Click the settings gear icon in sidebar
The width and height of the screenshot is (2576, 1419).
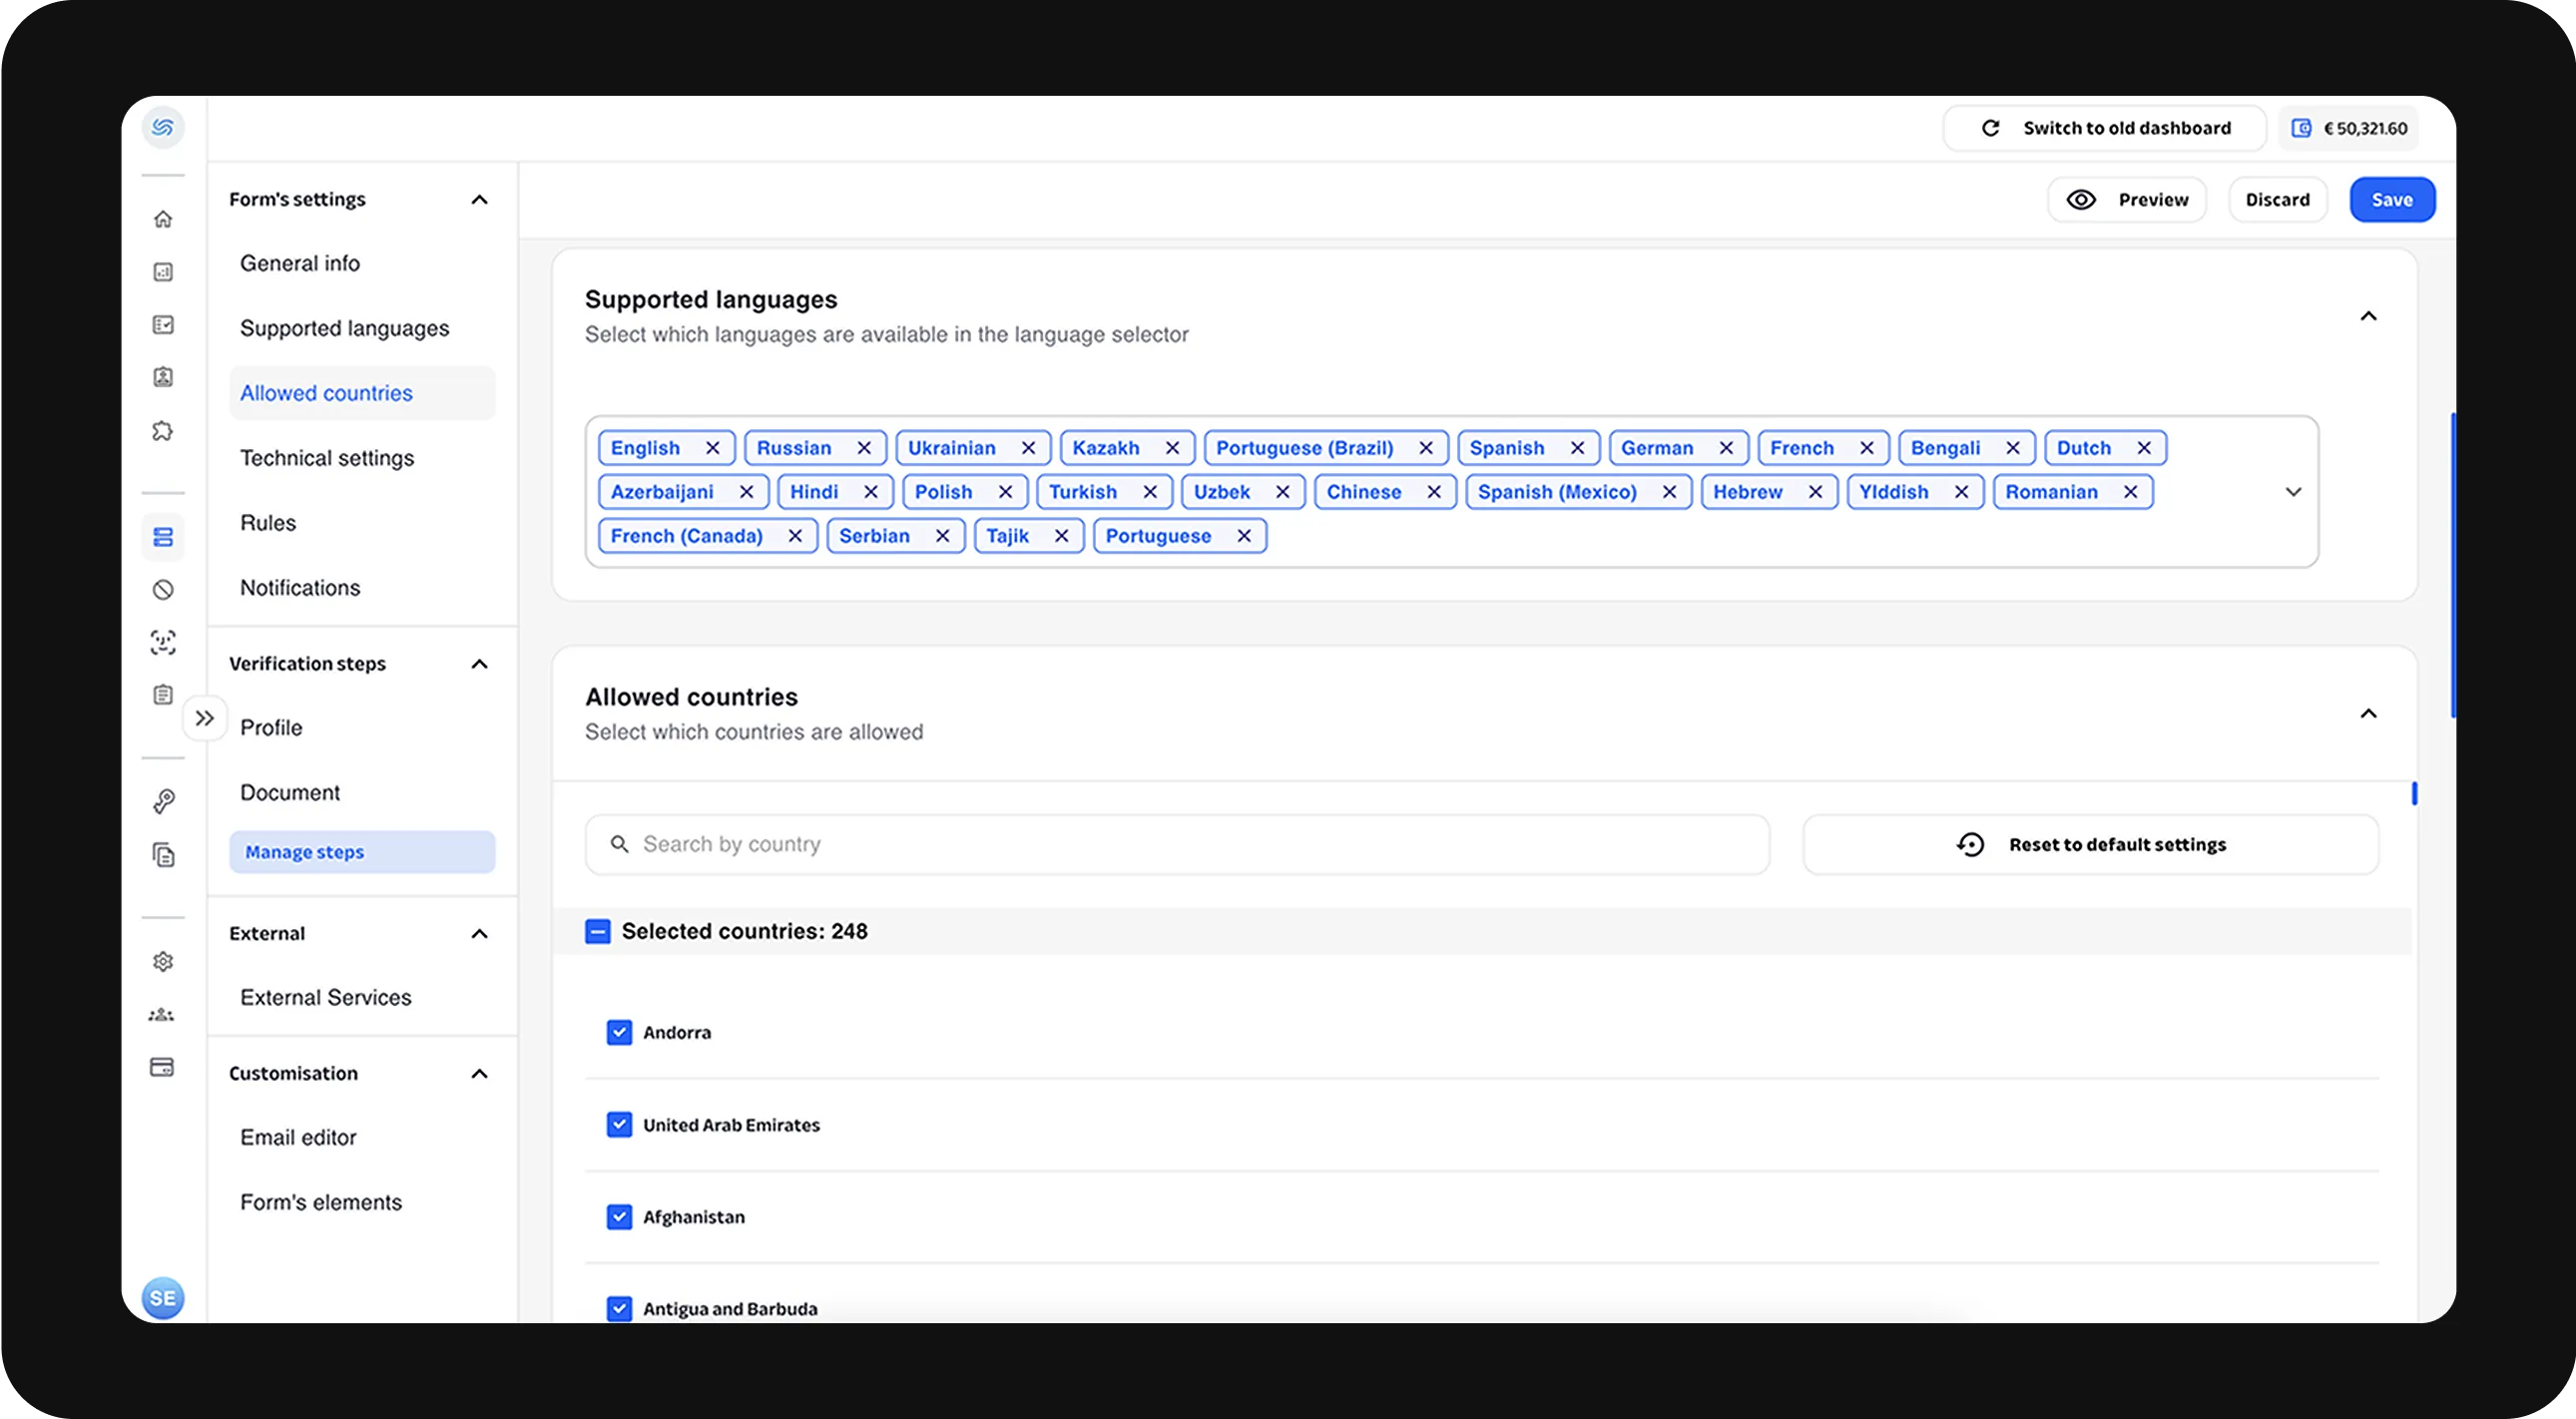(163, 961)
